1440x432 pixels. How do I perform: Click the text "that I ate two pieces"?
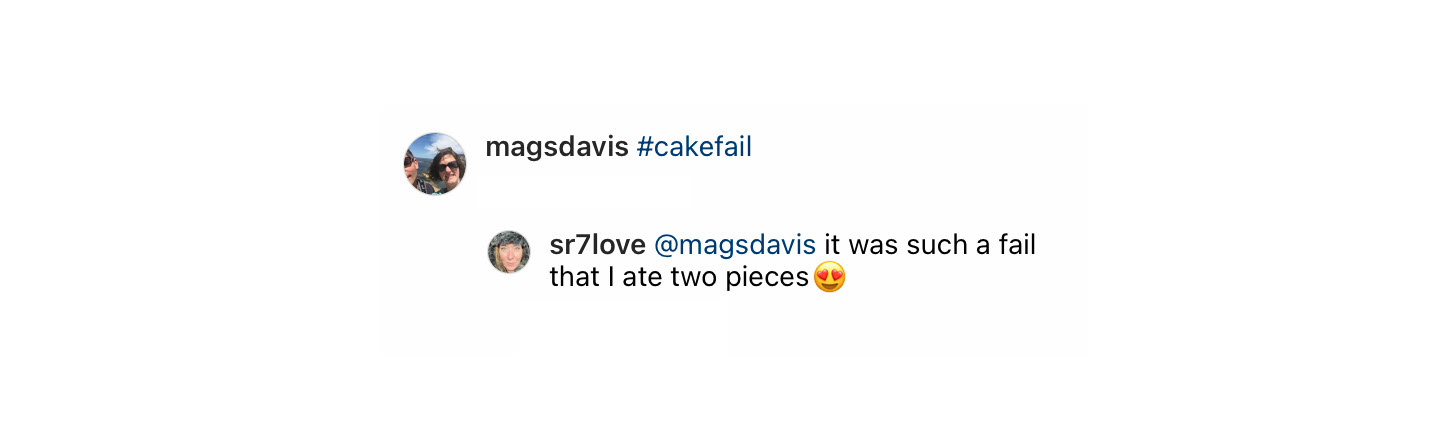pyautogui.click(x=679, y=277)
